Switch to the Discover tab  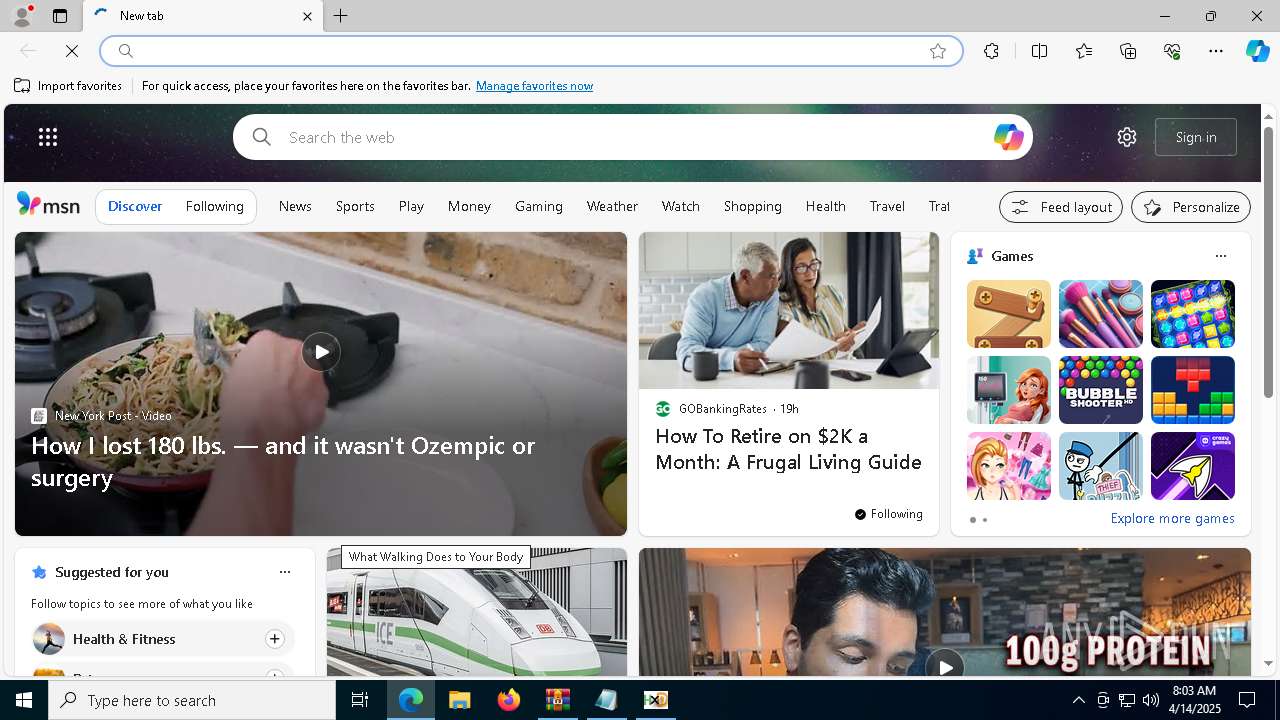(135, 206)
